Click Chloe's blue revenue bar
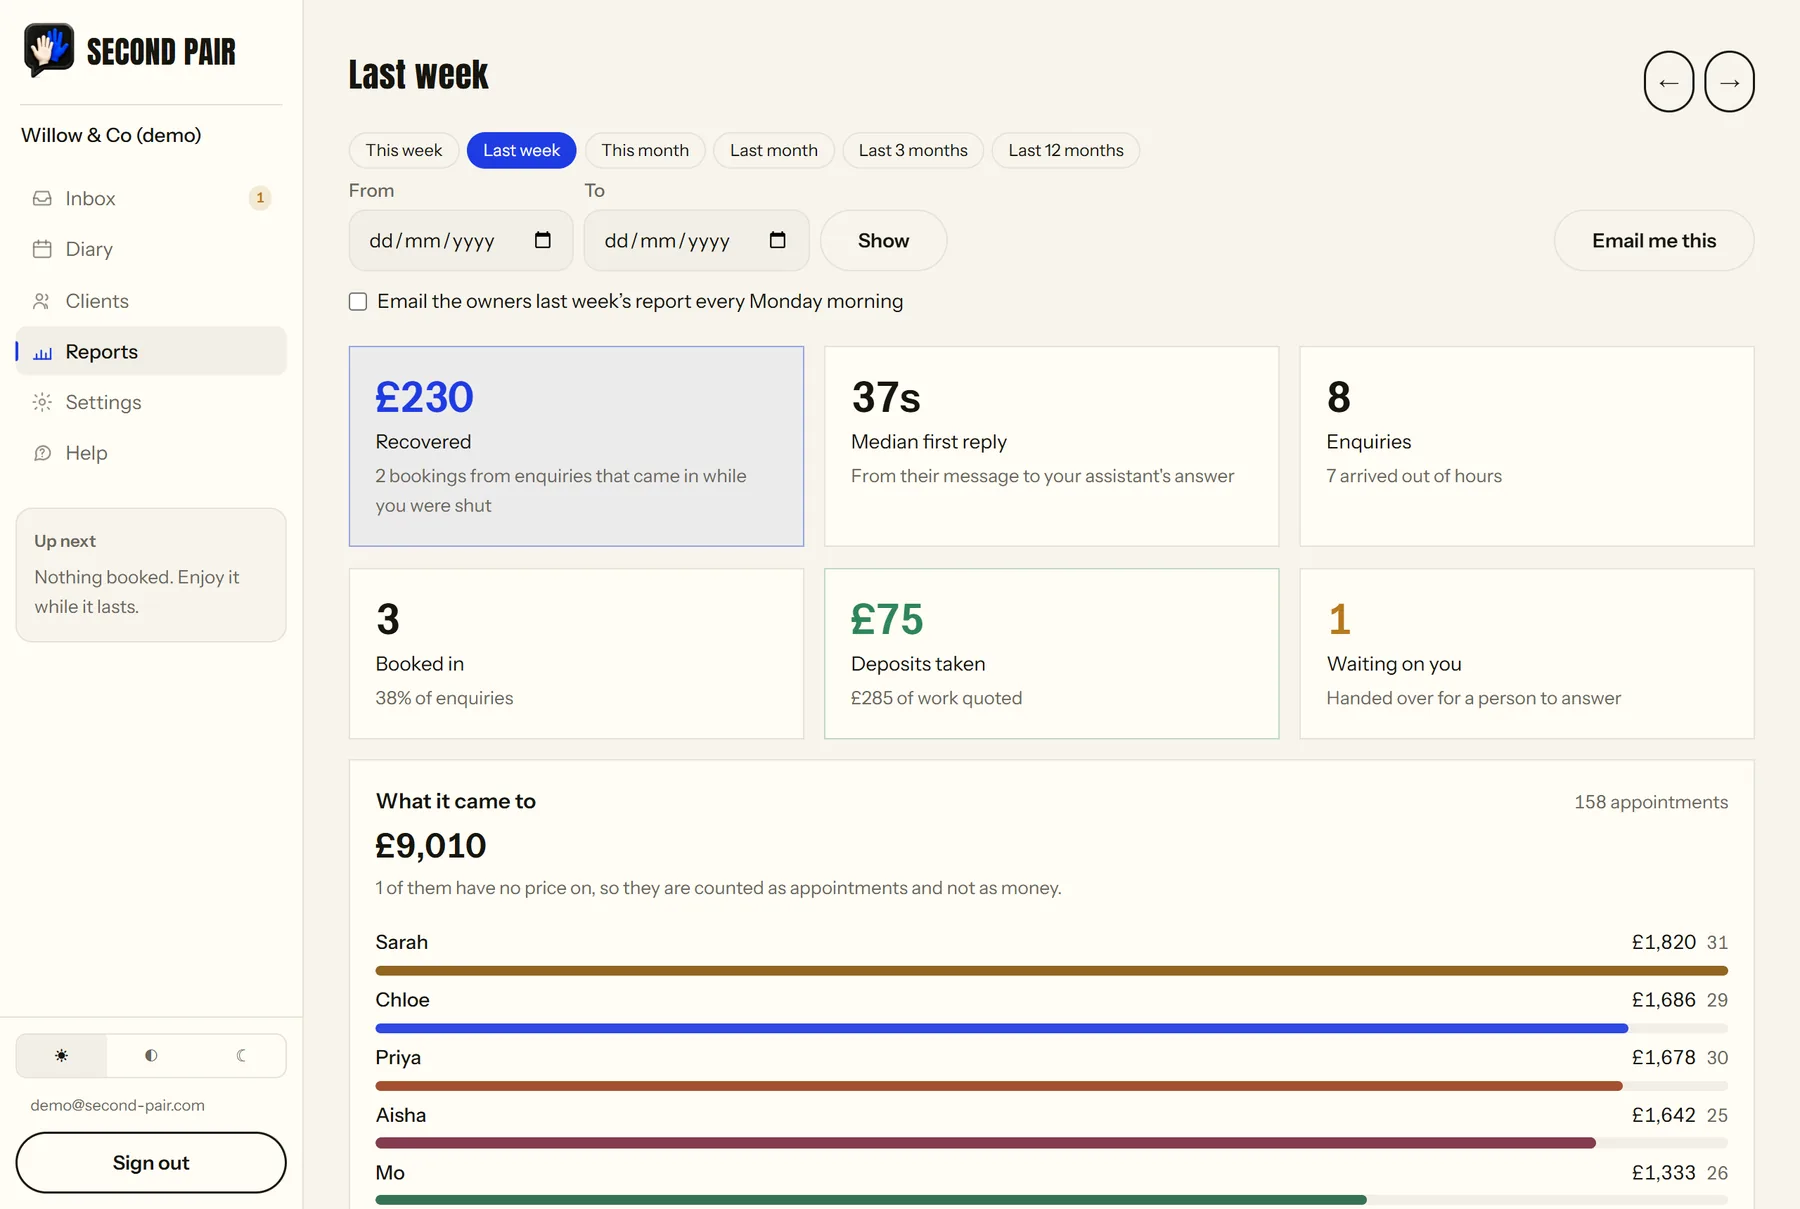 (x=1002, y=1028)
